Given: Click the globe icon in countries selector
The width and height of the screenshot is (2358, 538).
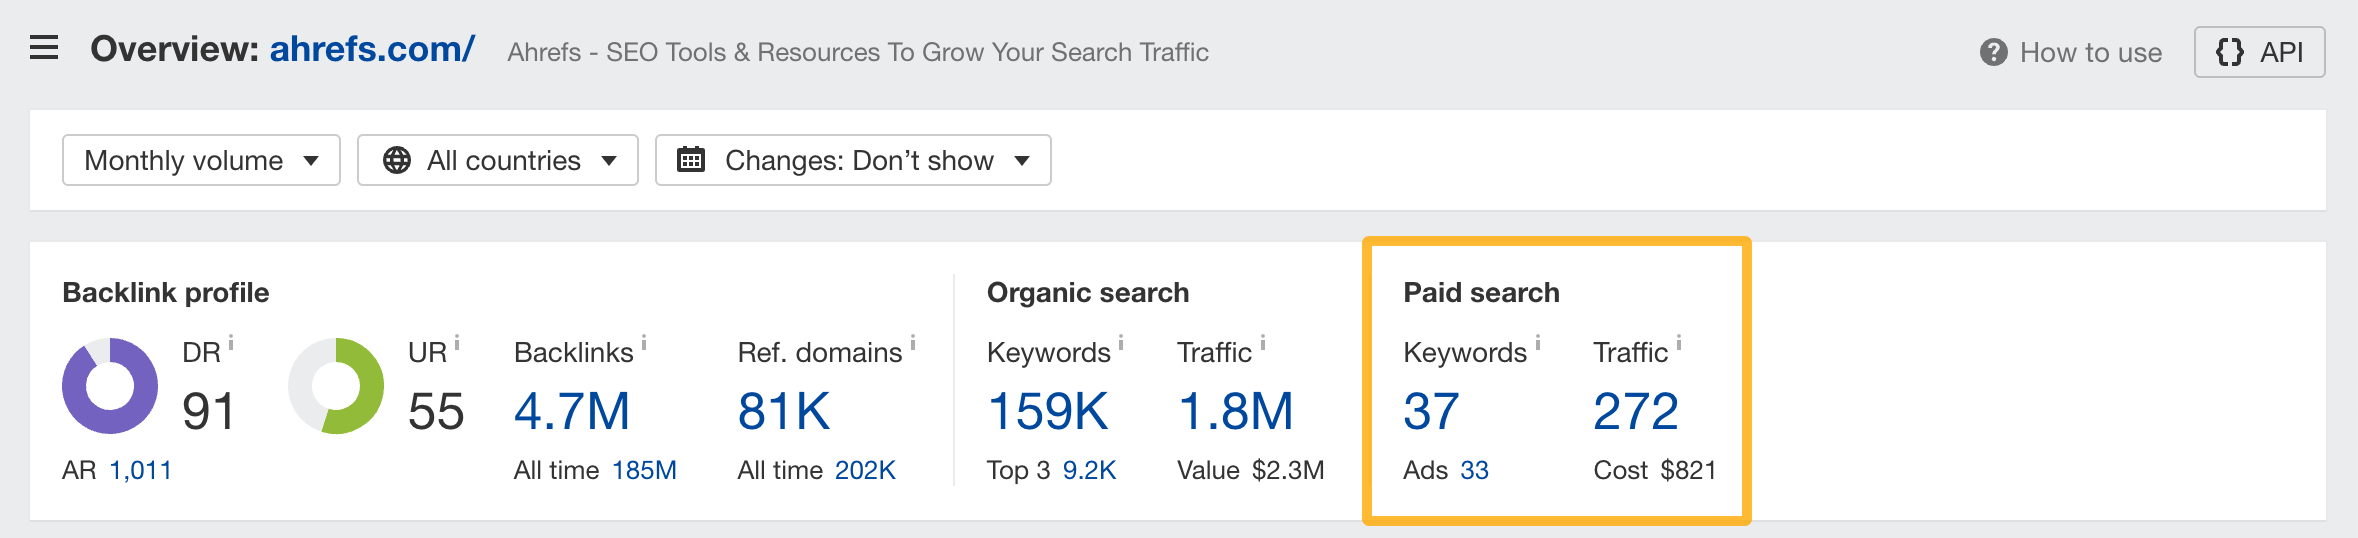Looking at the screenshot, I should pos(397,160).
